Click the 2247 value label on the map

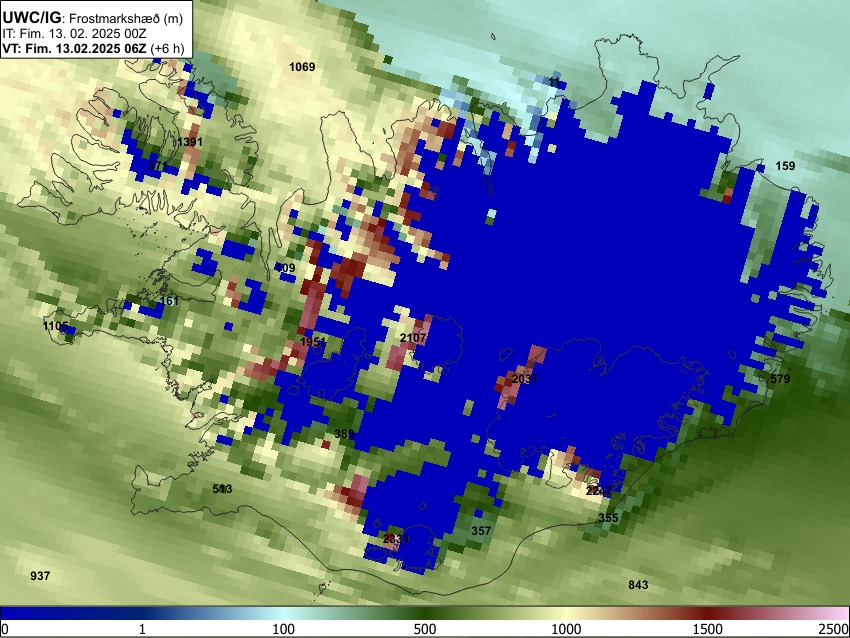598,491
